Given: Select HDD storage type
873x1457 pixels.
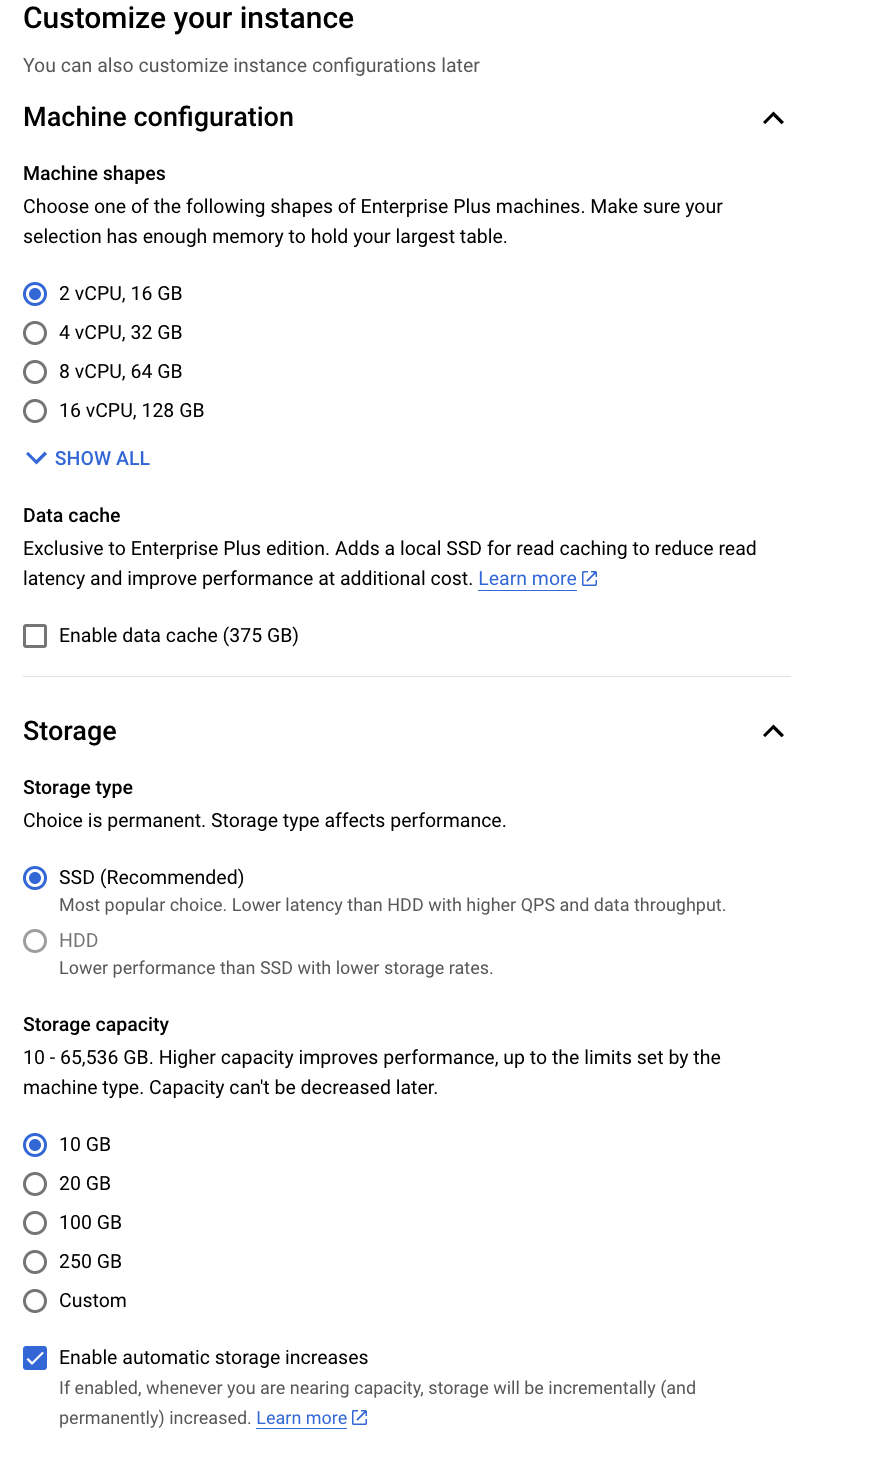Looking at the screenshot, I should point(35,940).
